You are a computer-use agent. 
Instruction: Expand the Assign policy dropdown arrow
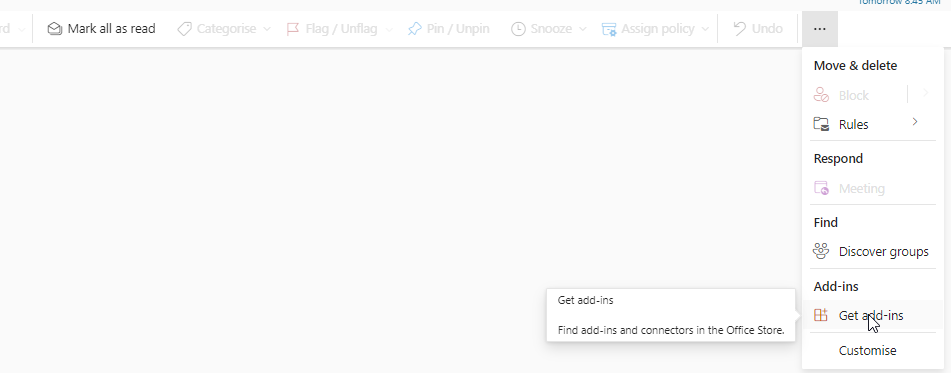click(705, 29)
